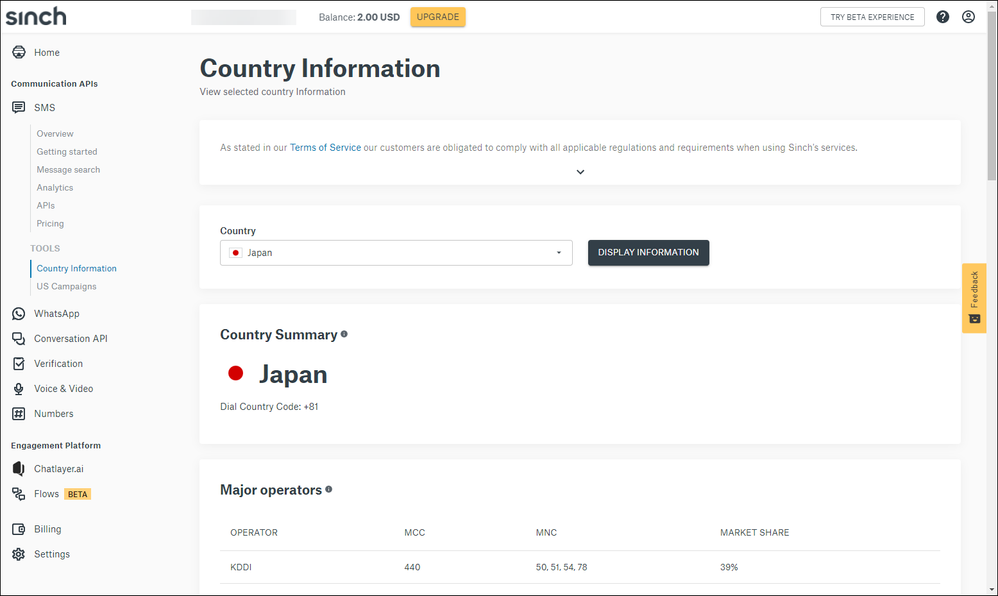Screen dimensions: 998x596
Task: Open US Campaigns in Tools
Action: point(66,287)
